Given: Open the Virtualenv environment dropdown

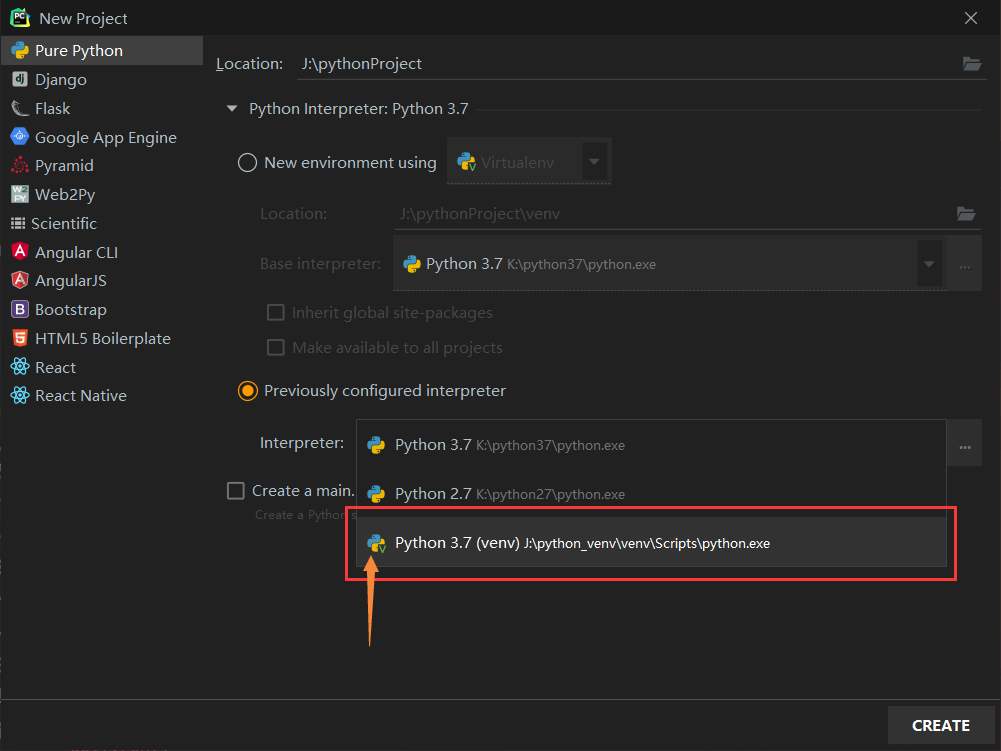Looking at the screenshot, I should pyautogui.click(x=529, y=162).
